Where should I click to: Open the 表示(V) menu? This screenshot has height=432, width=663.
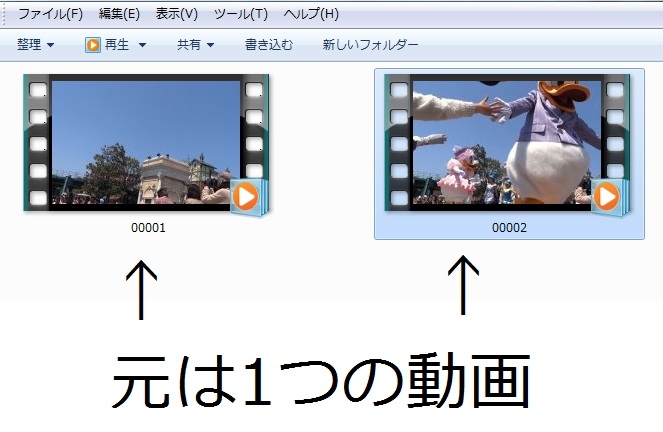[x=177, y=14]
